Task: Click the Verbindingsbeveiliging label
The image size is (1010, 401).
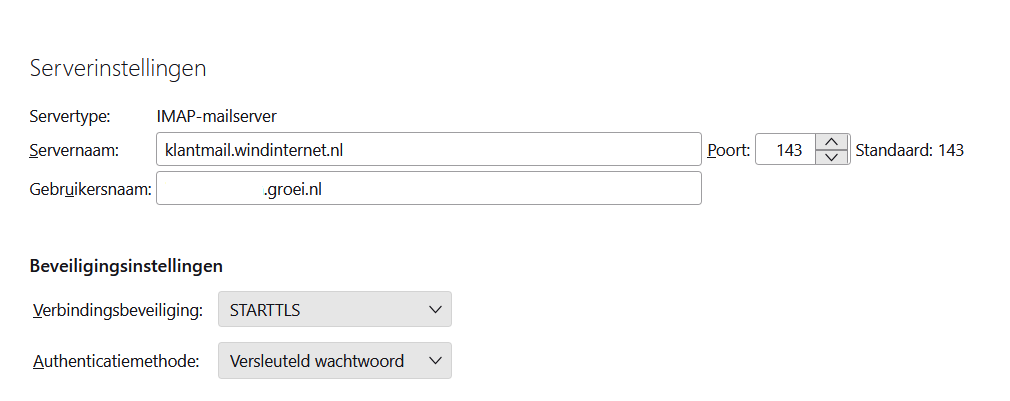Action: (x=118, y=310)
